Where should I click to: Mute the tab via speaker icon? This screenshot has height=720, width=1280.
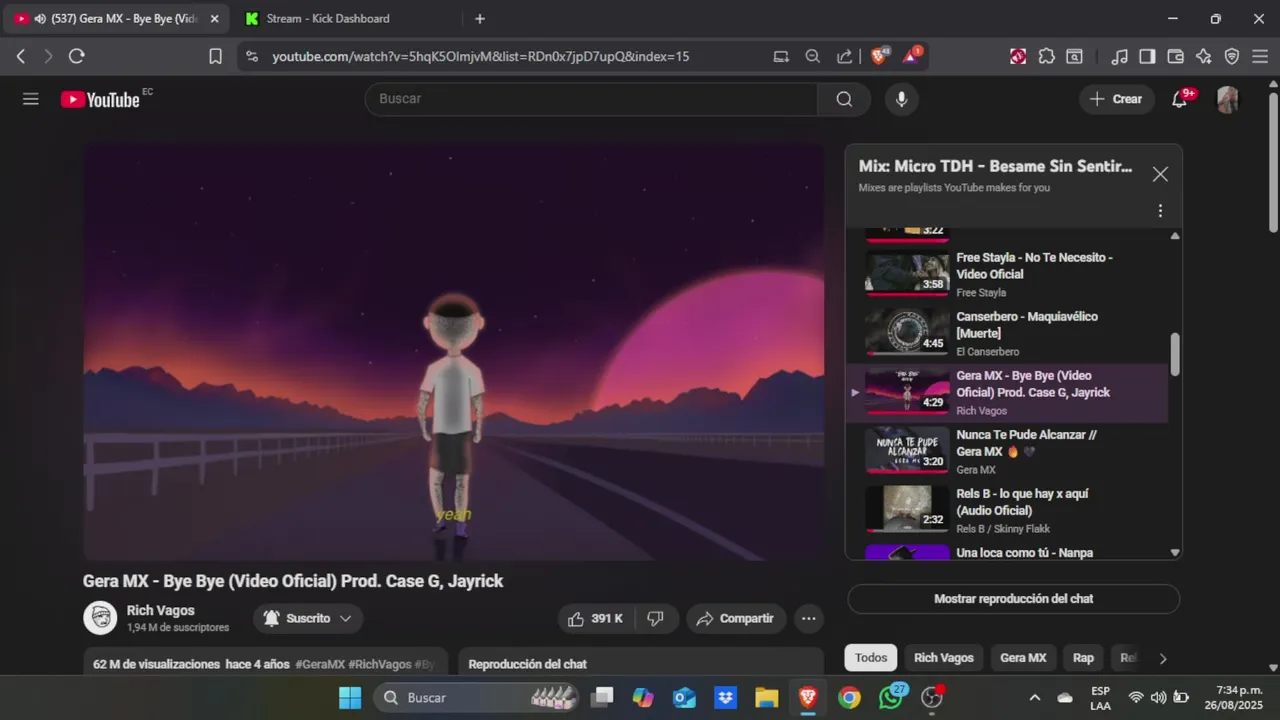click(x=39, y=19)
